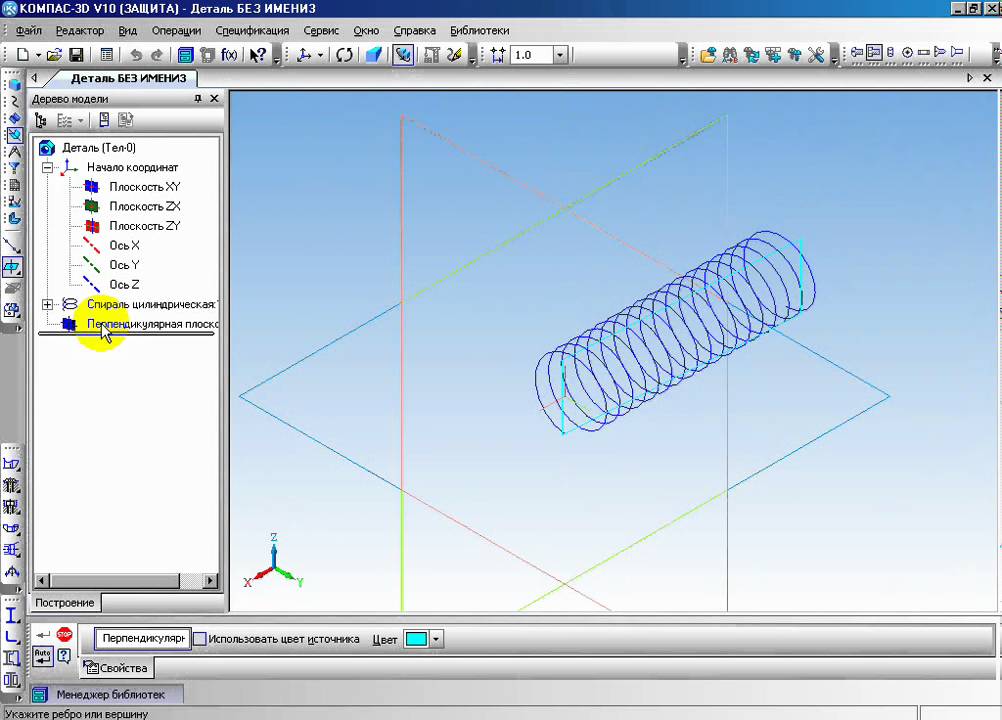This screenshot has width=1002, height=720.
Task: Click the scale value 1.0 field
Action: click(532, 55)
